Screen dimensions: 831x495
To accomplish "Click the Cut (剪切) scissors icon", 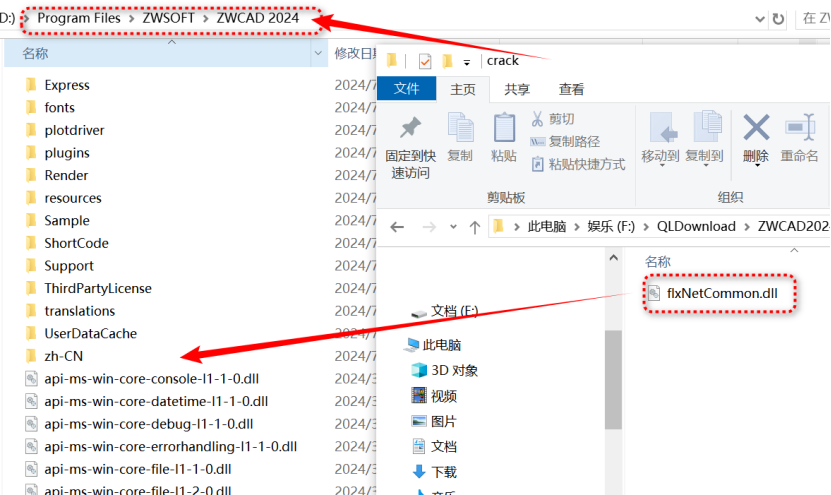I will (537, 119).
